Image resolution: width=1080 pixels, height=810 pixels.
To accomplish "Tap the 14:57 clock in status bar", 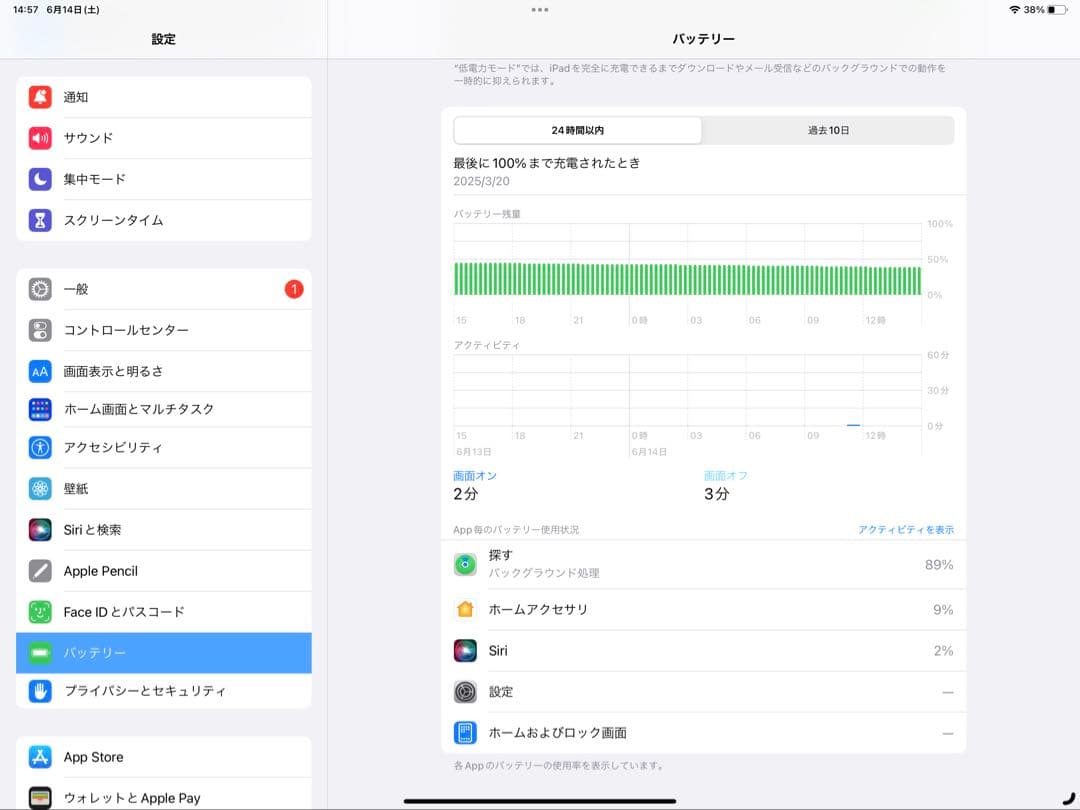I will click(25, 10).
